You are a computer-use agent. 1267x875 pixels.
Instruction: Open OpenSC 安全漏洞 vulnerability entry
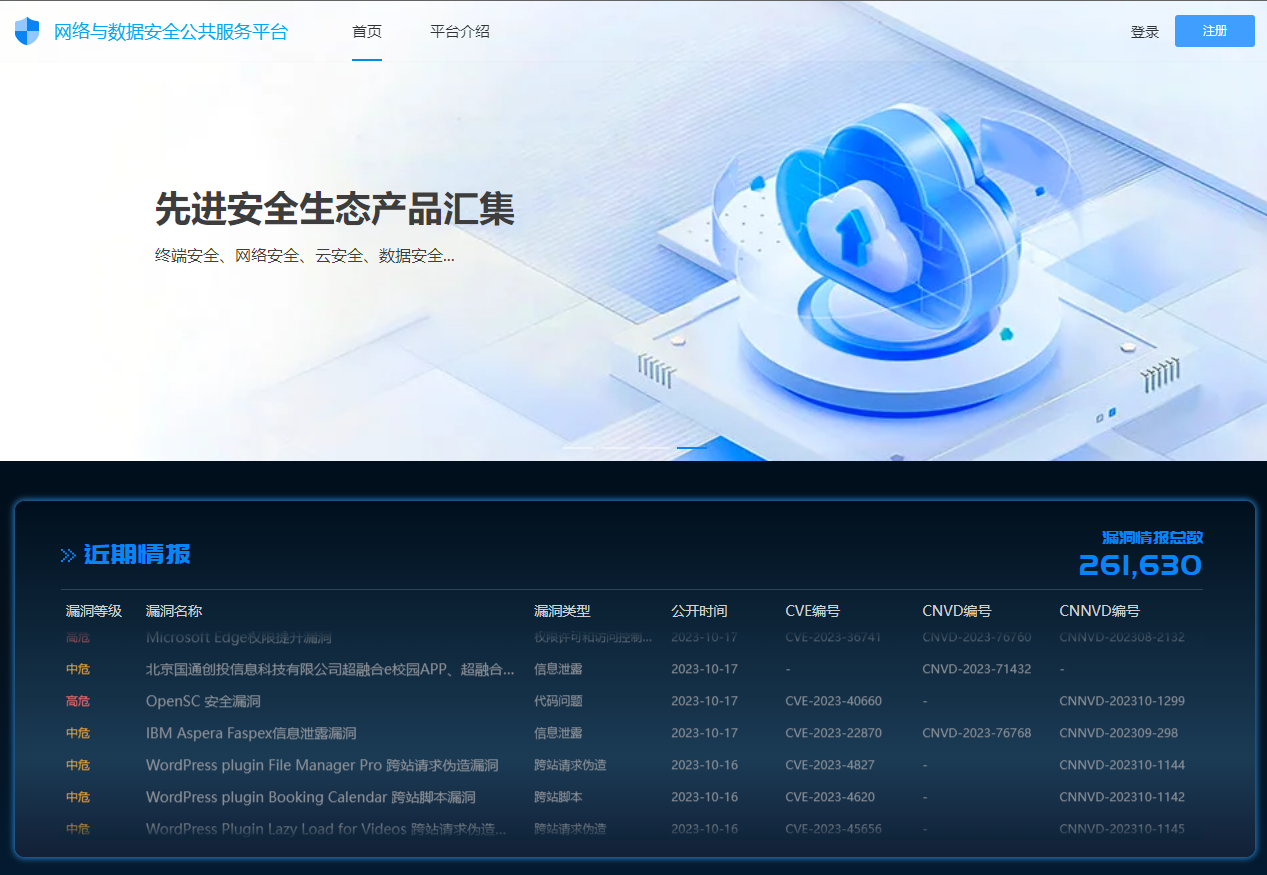203,701
